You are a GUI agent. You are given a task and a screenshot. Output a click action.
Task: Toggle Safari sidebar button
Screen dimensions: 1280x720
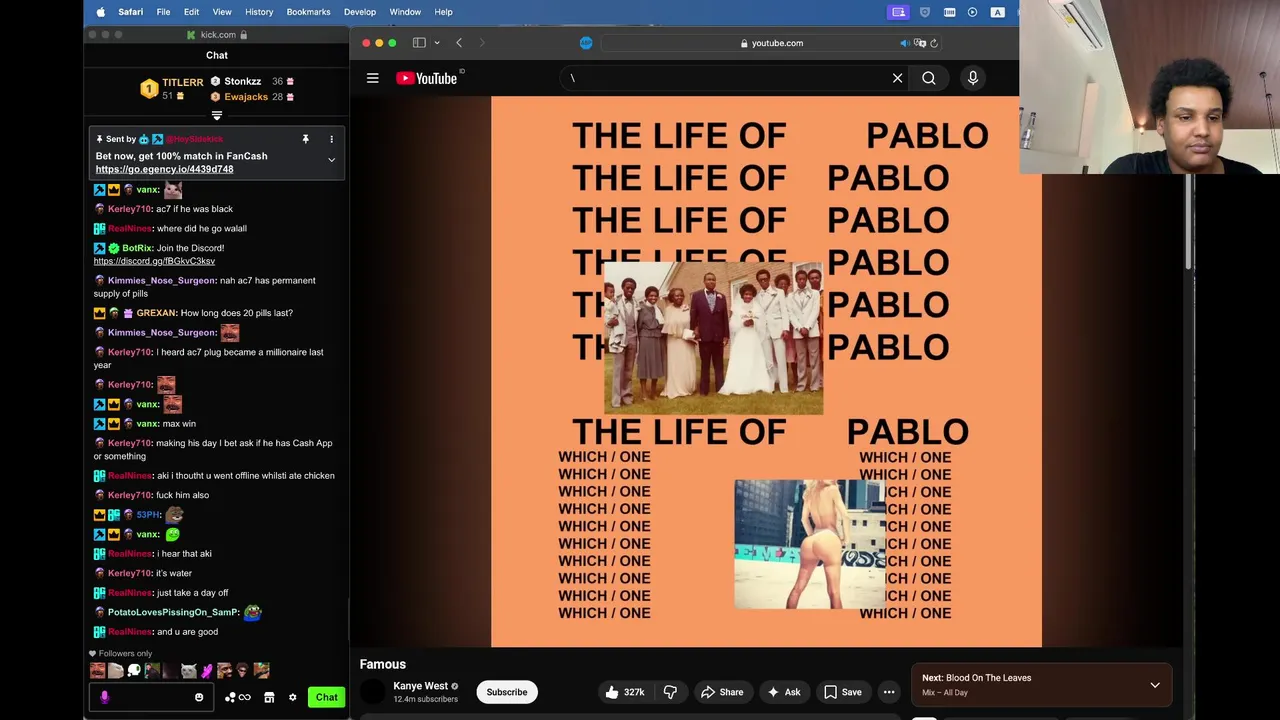419,43
